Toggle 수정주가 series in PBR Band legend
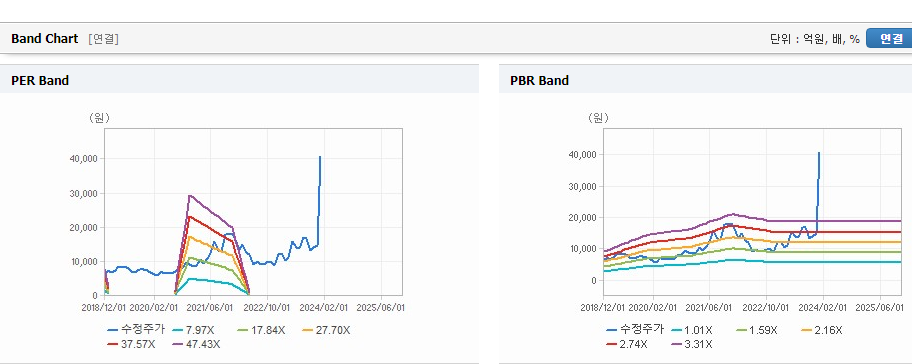The width and height of the screenshot is (912, 364). tap(635, 330)
